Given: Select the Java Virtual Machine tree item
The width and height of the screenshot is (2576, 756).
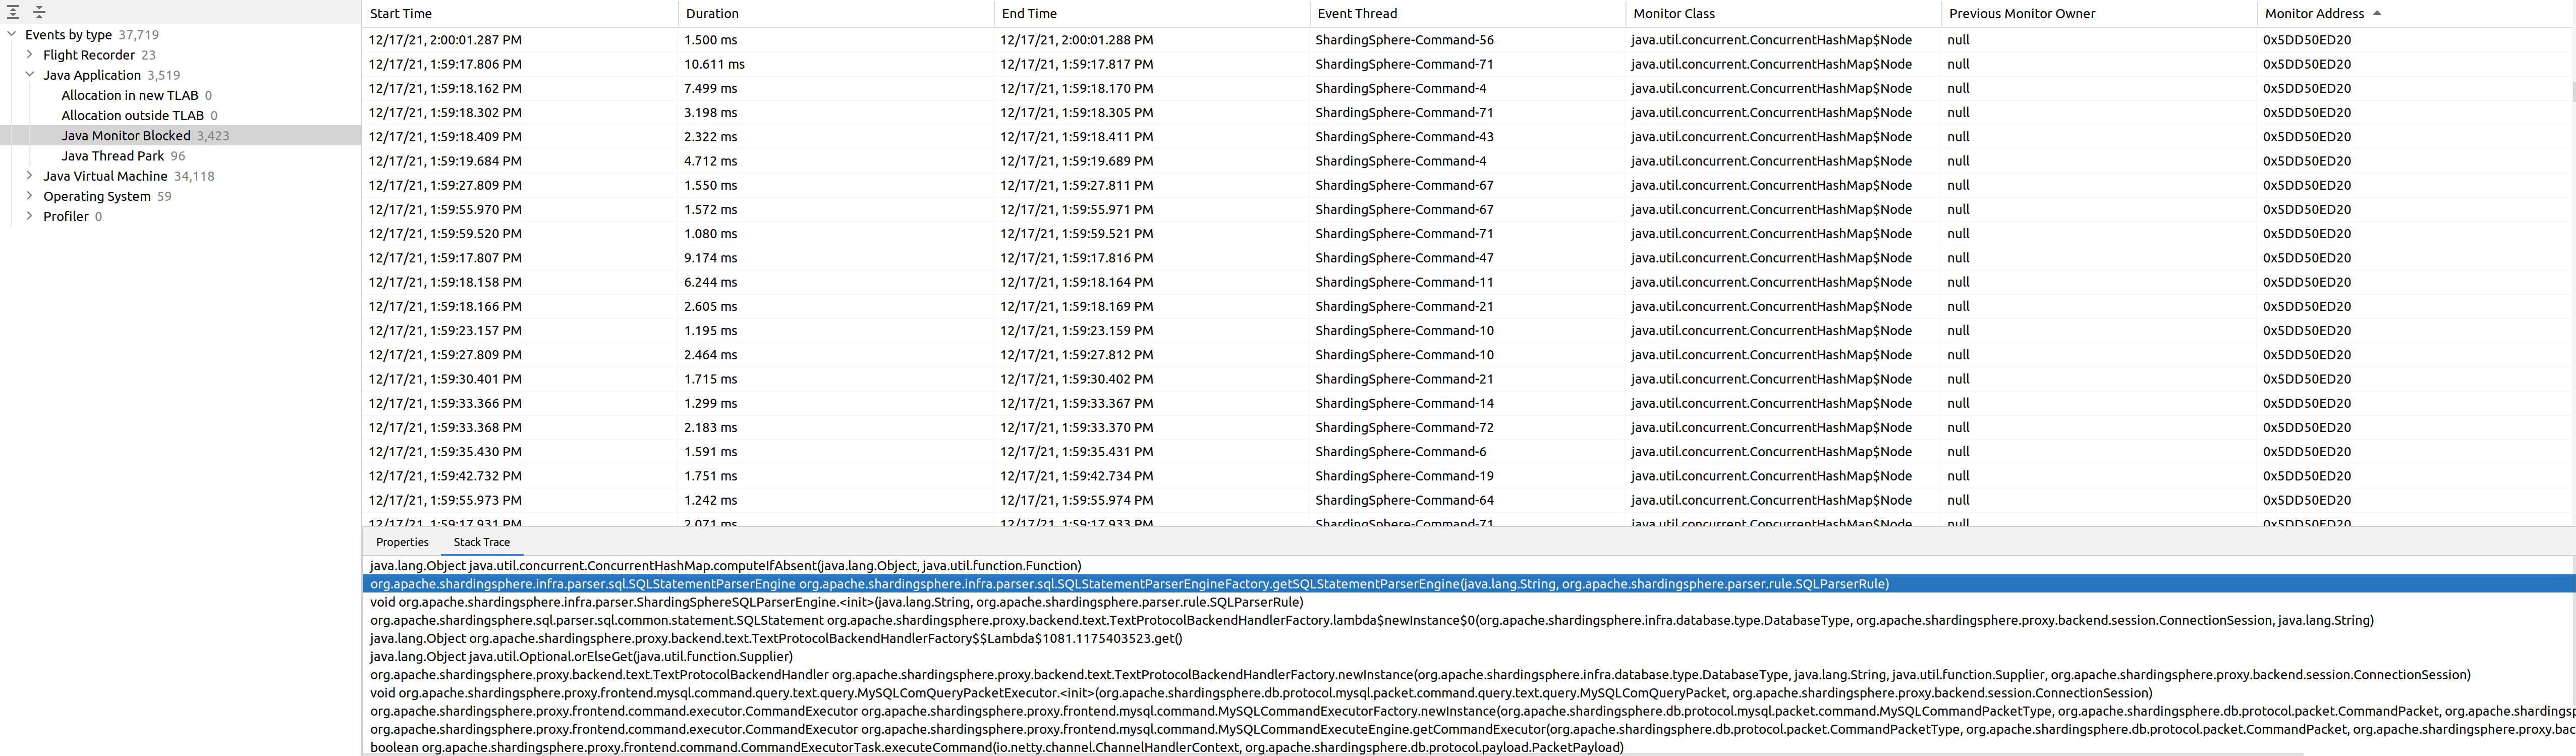Looking at the screenshot, I should tap(105, 176).
